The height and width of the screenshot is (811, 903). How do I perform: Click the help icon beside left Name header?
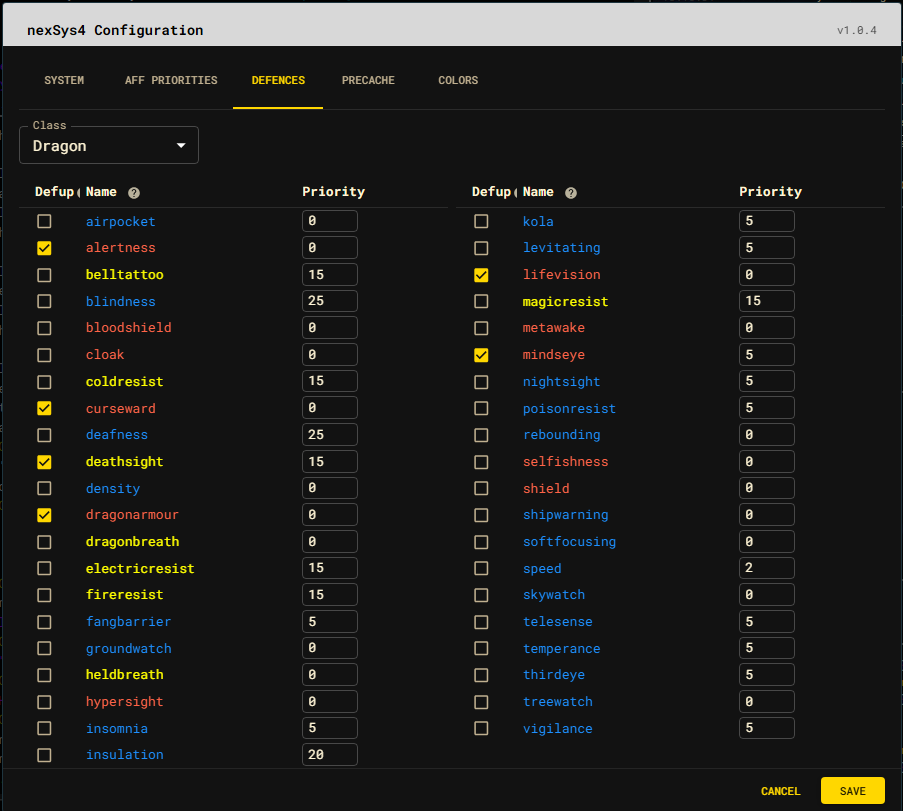[134, 193]
